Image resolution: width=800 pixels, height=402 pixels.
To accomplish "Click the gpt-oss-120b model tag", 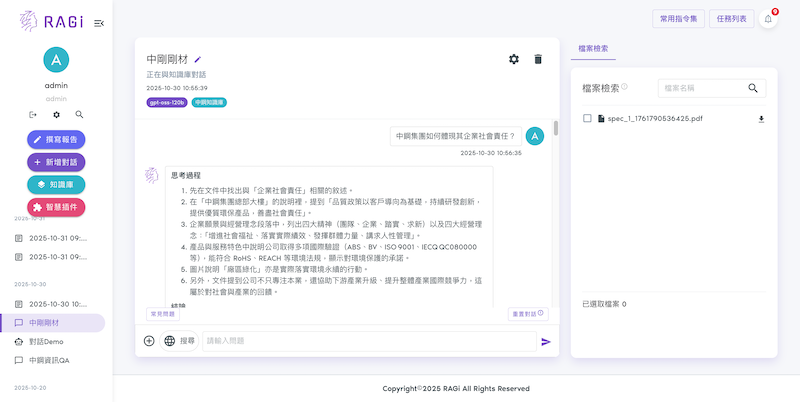I will (x=167, y=103).
